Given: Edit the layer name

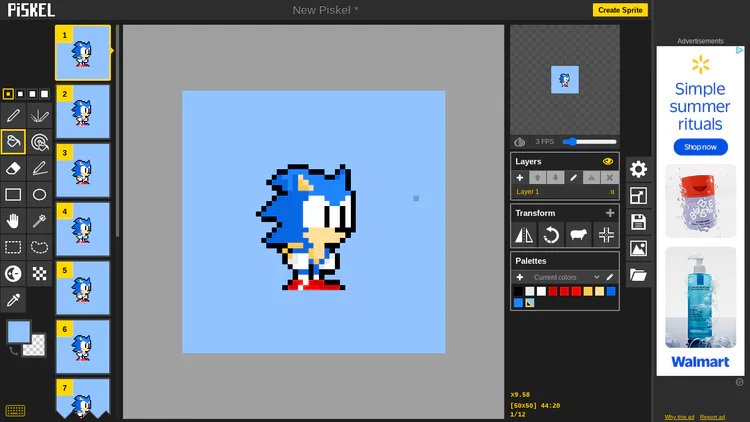Looking at the screenshot, I should 573,178.
